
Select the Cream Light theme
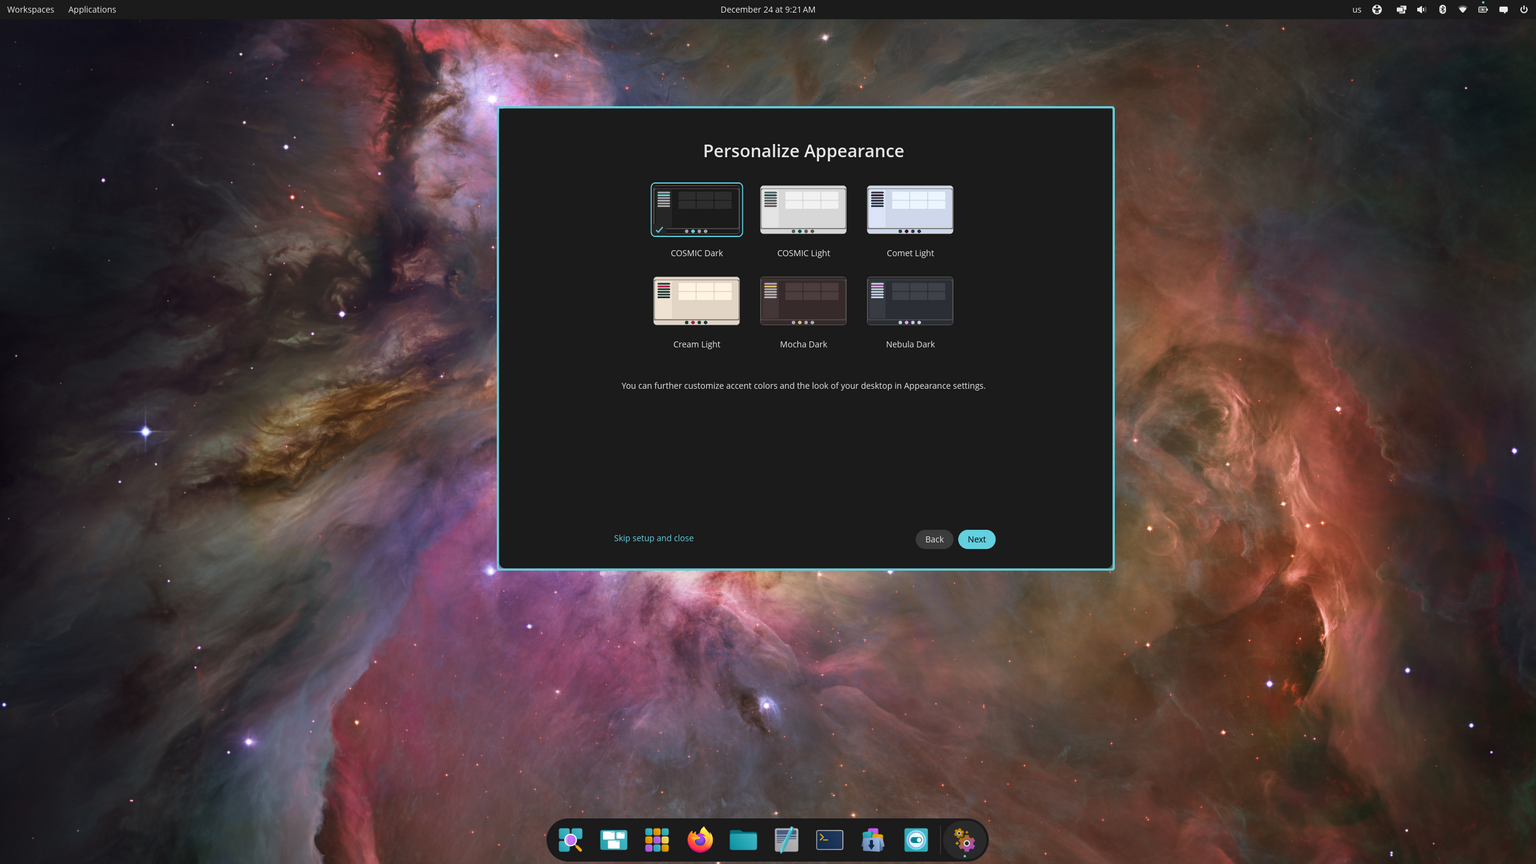tap(696, 300)
